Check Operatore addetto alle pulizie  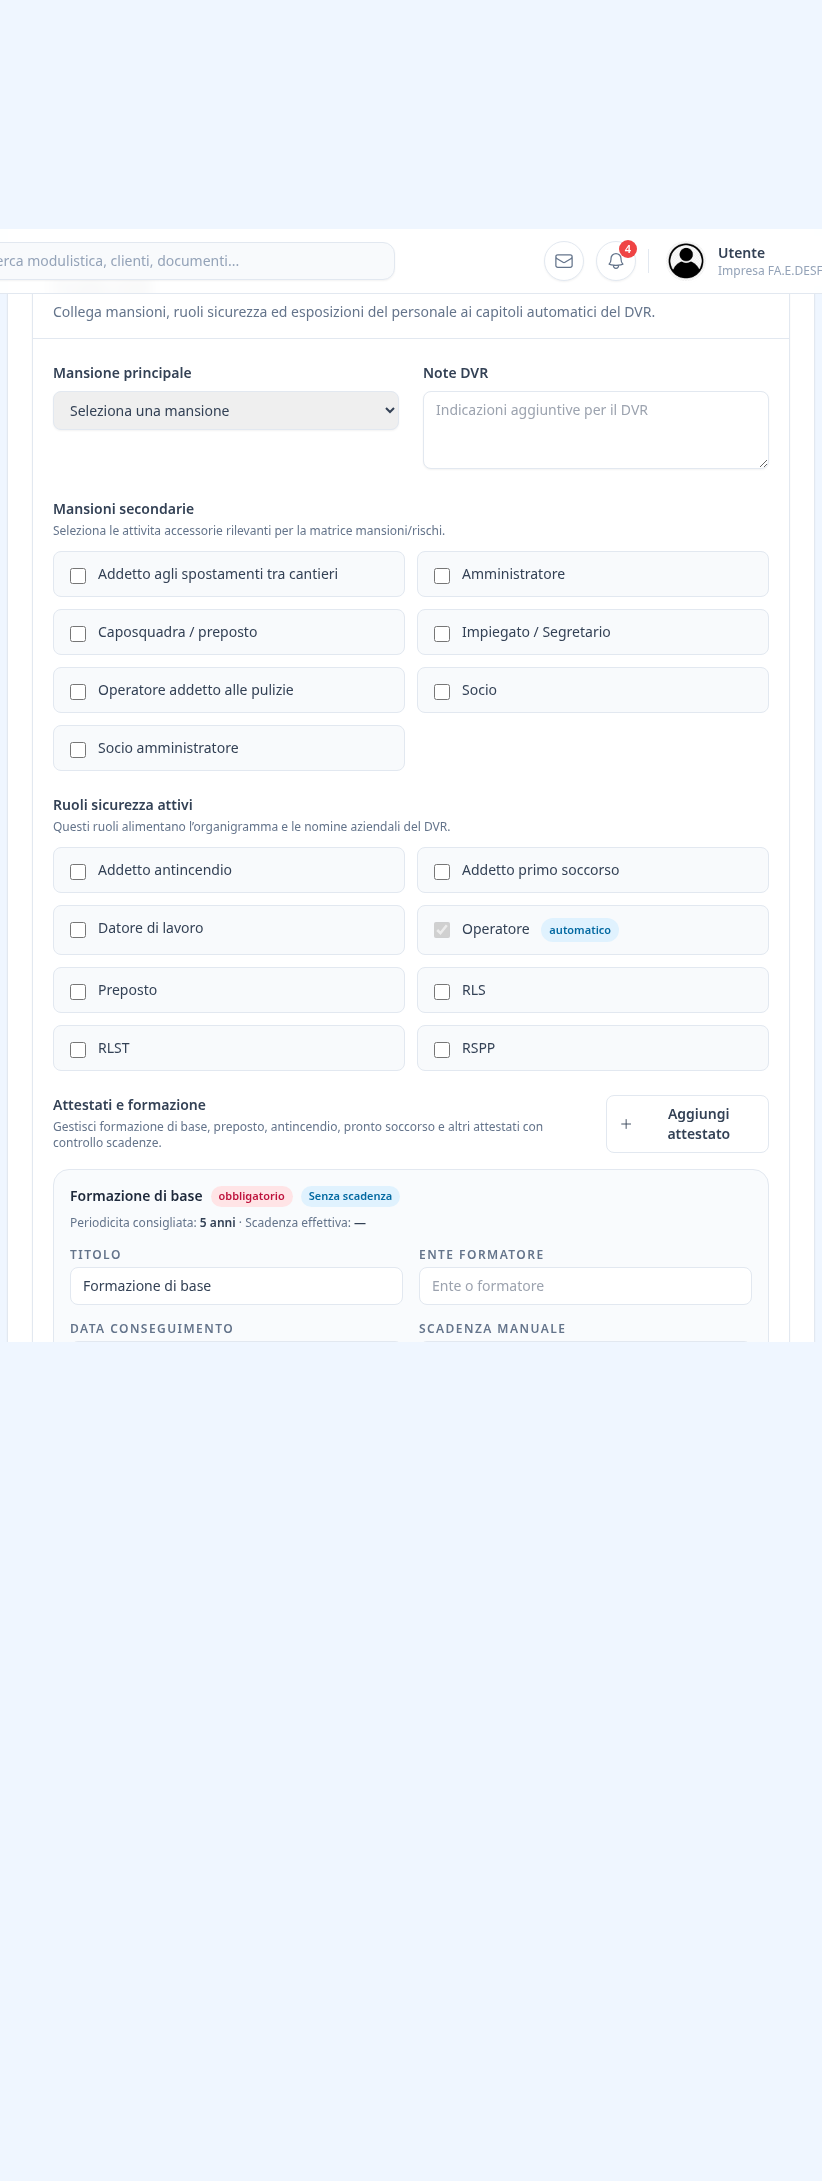[78, 692]
